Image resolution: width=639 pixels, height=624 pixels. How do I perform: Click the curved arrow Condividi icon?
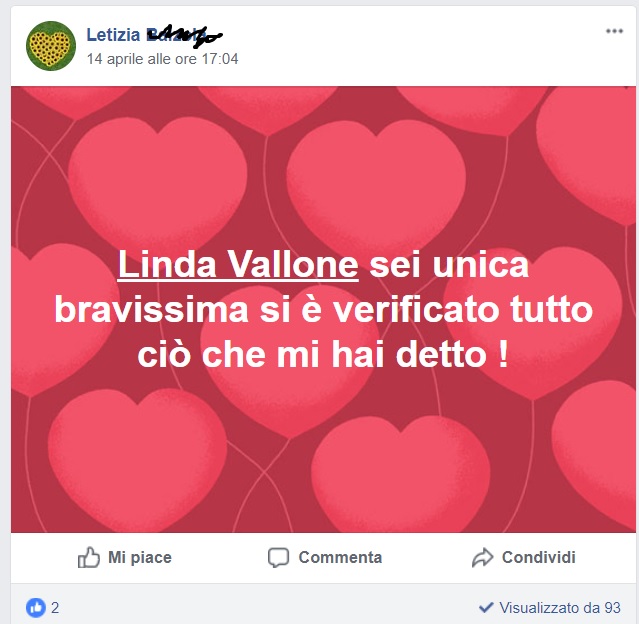click(483, 558)
